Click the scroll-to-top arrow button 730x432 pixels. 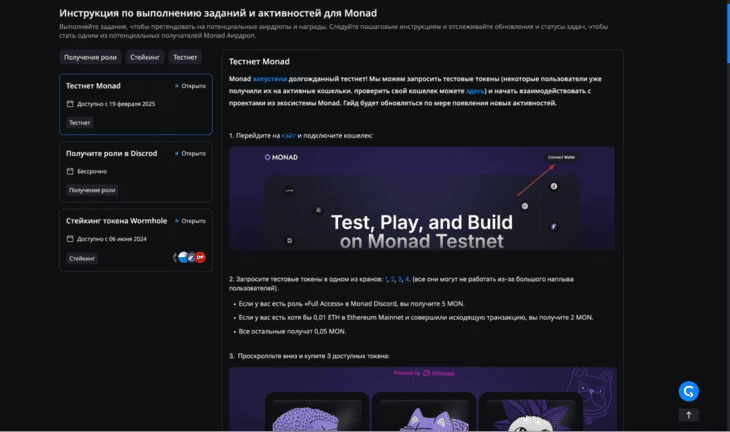tap(689, 415)
